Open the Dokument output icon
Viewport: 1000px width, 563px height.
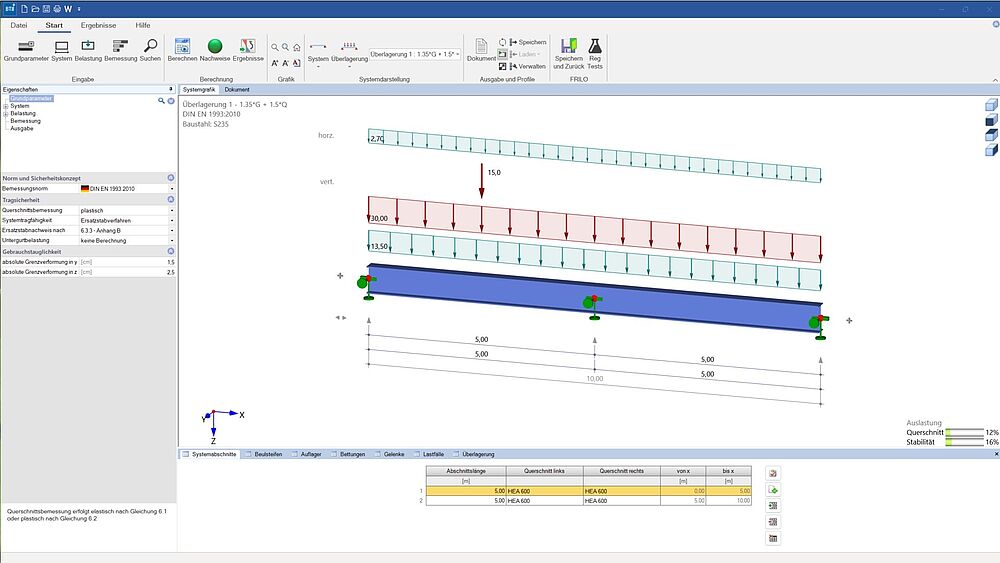coord(481,47)
